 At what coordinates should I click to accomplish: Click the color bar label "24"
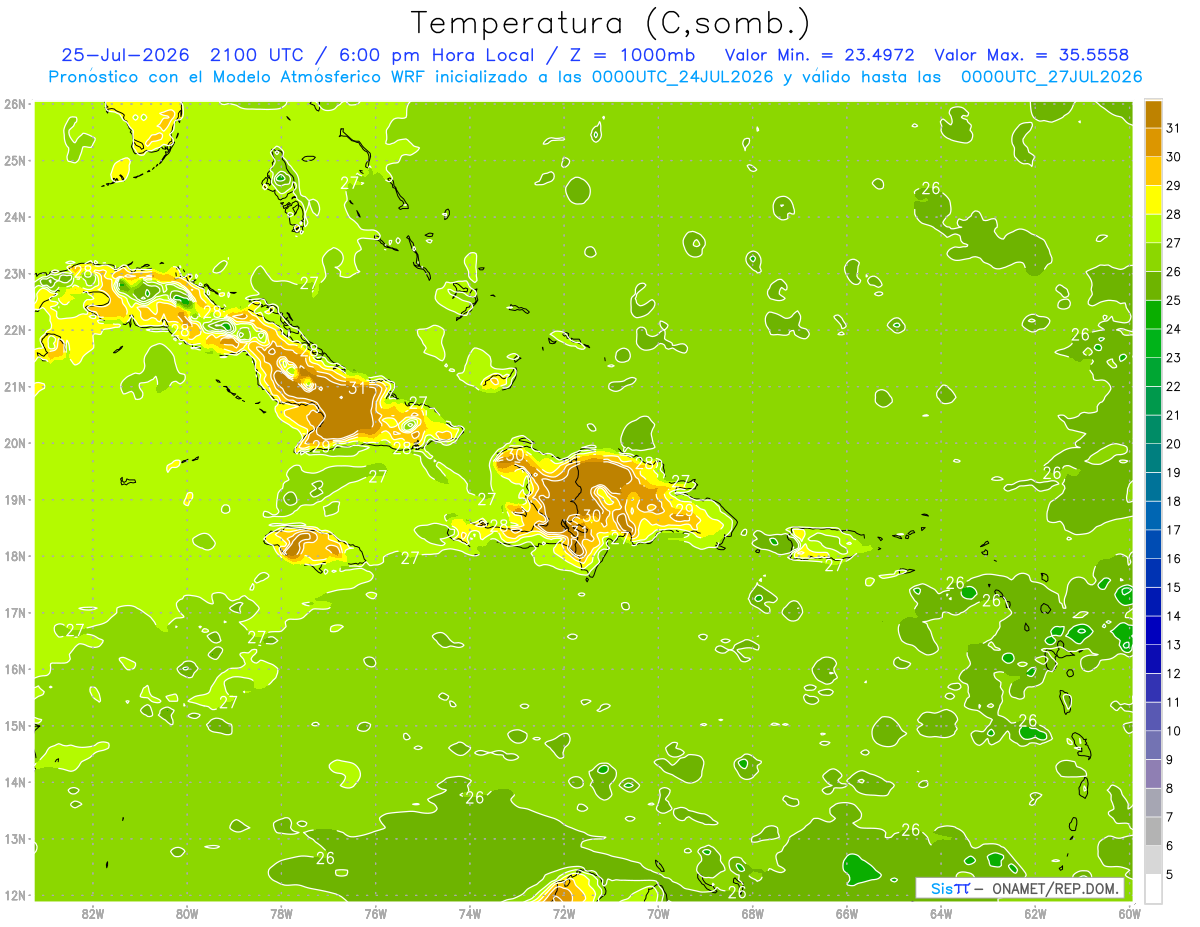tap(1174, 329)
